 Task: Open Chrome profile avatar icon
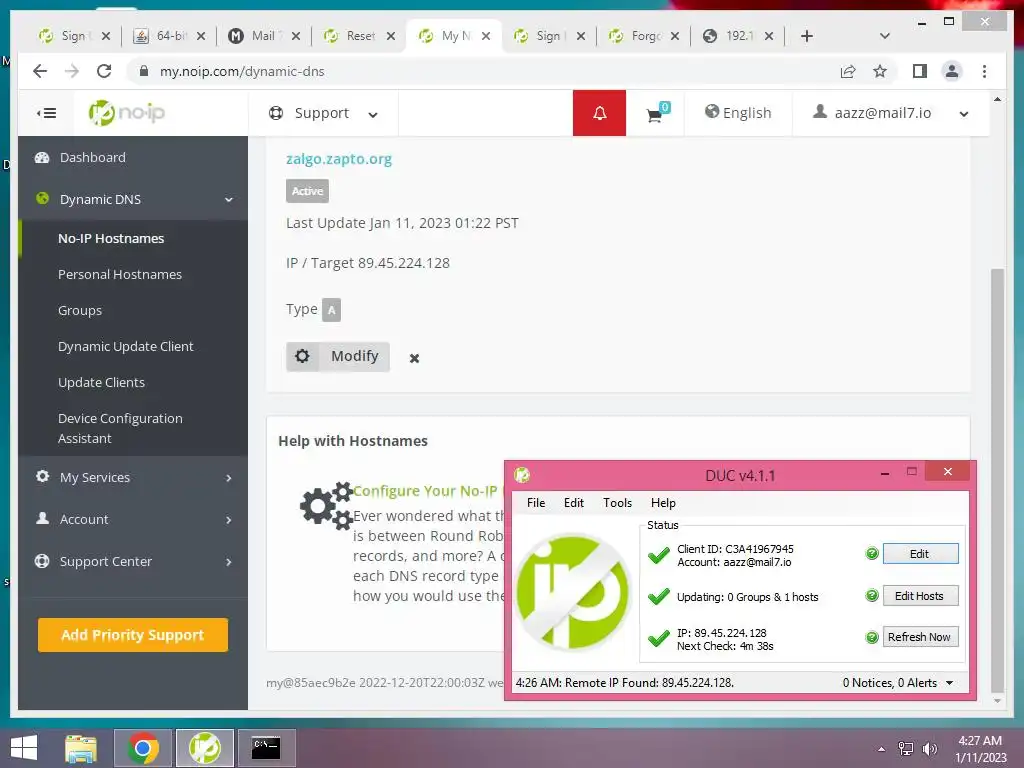pyautogui.click(x=952, y=71)
